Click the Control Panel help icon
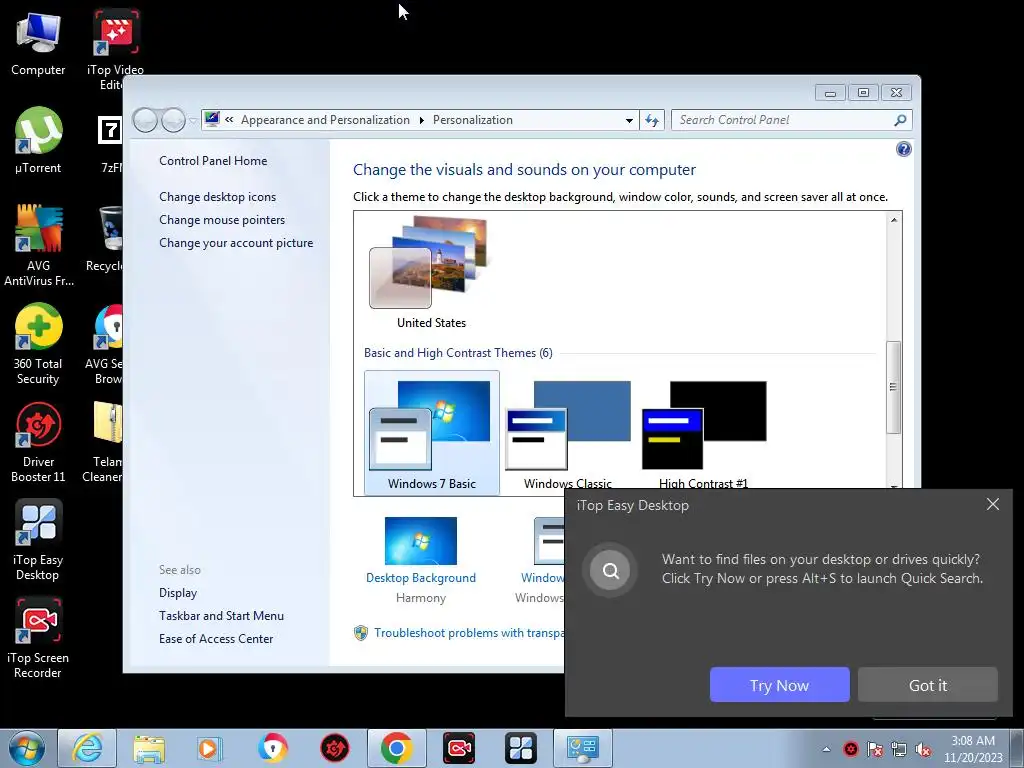The image size is (1024, 768). 903,150
